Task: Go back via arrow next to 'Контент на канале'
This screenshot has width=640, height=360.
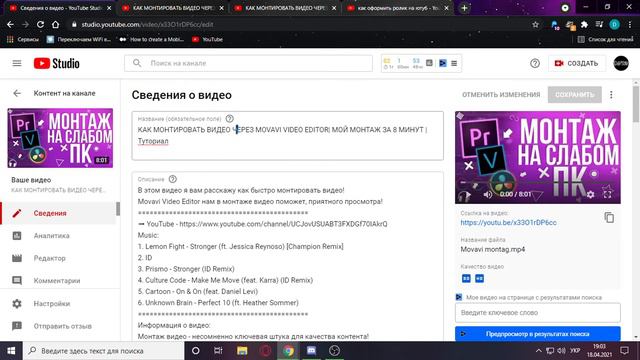Action: (17, 93)
